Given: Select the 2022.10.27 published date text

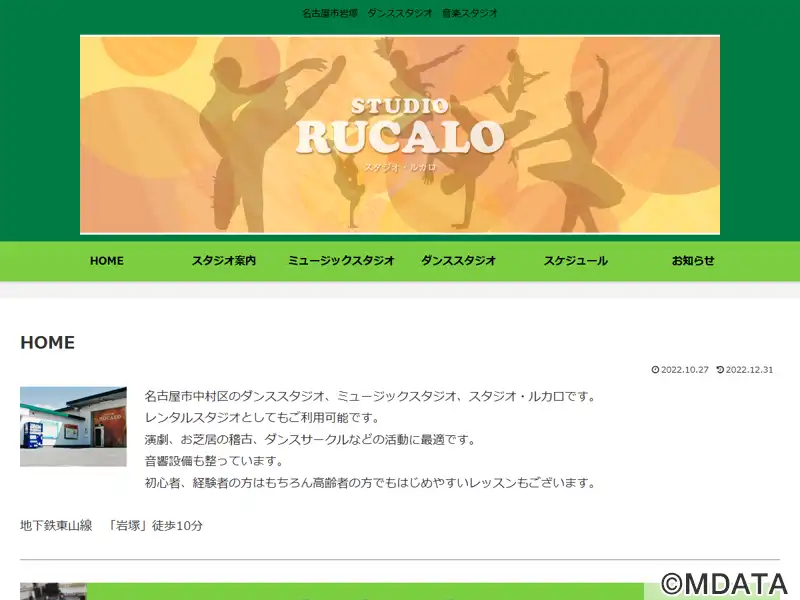Looking at the screenshot, I should pos(685,370).
